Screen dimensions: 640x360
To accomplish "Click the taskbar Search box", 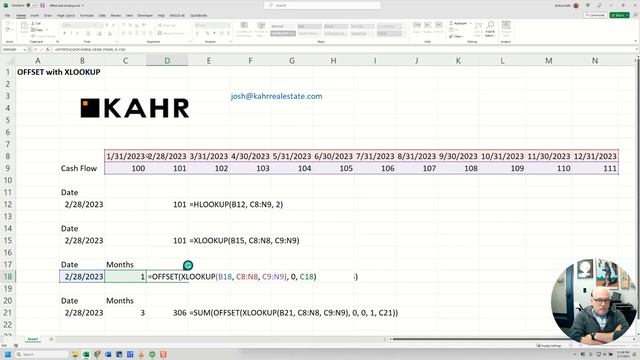I will pos(42,354).
